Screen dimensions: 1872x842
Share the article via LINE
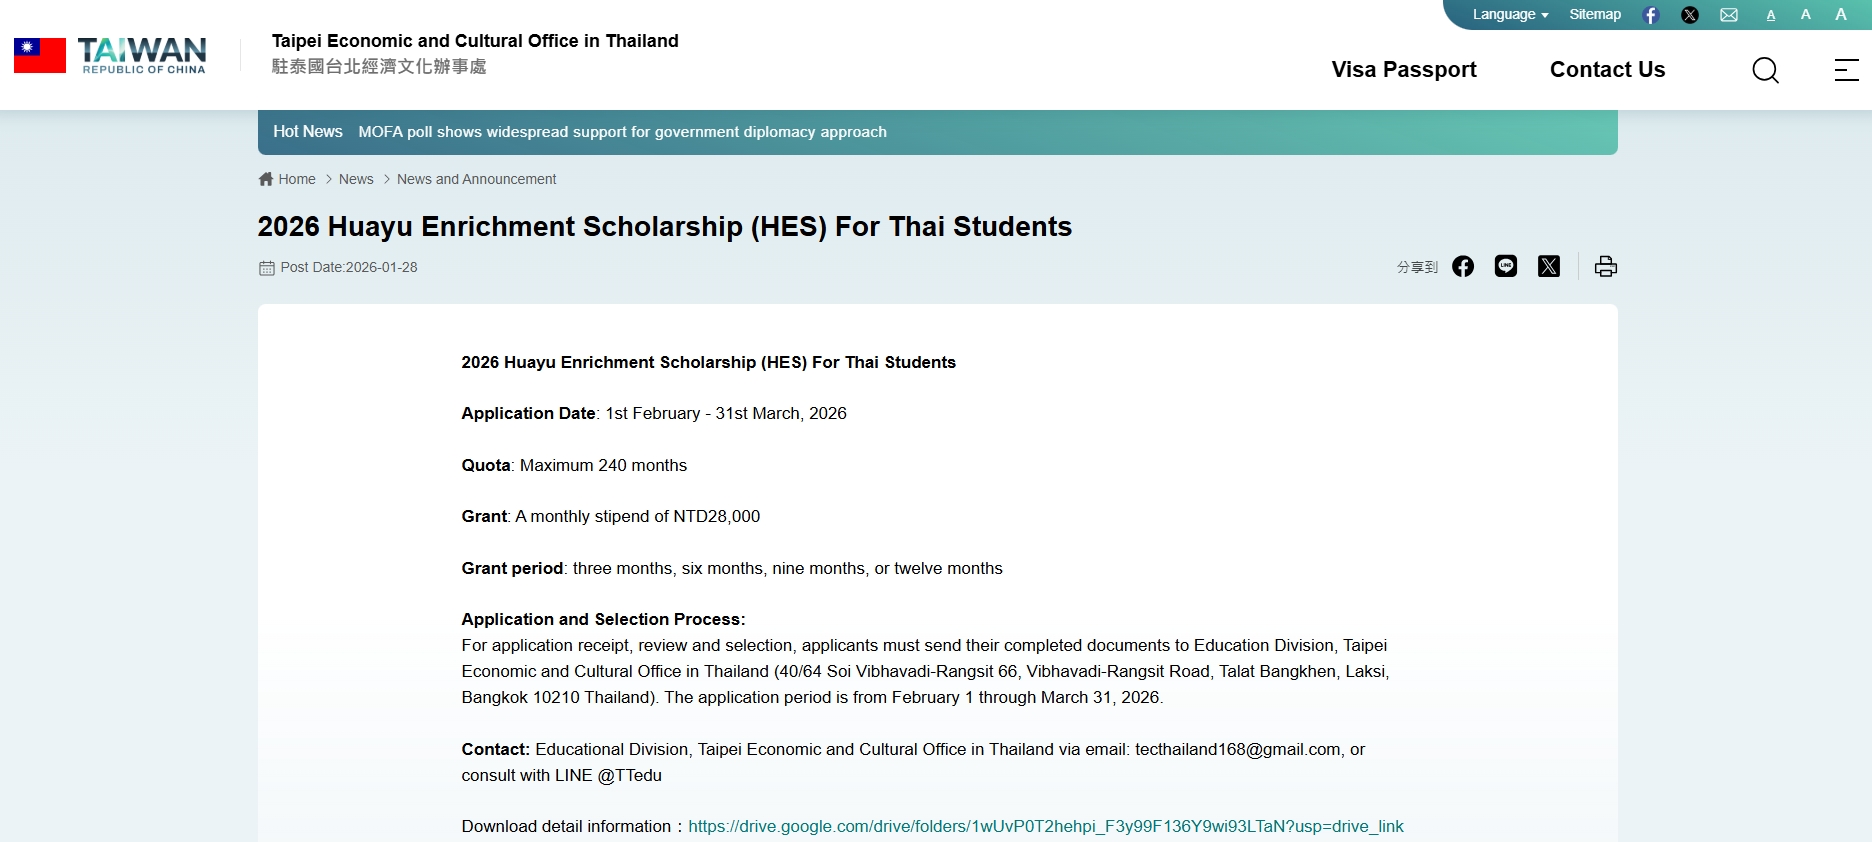[x=1506, y=266]
